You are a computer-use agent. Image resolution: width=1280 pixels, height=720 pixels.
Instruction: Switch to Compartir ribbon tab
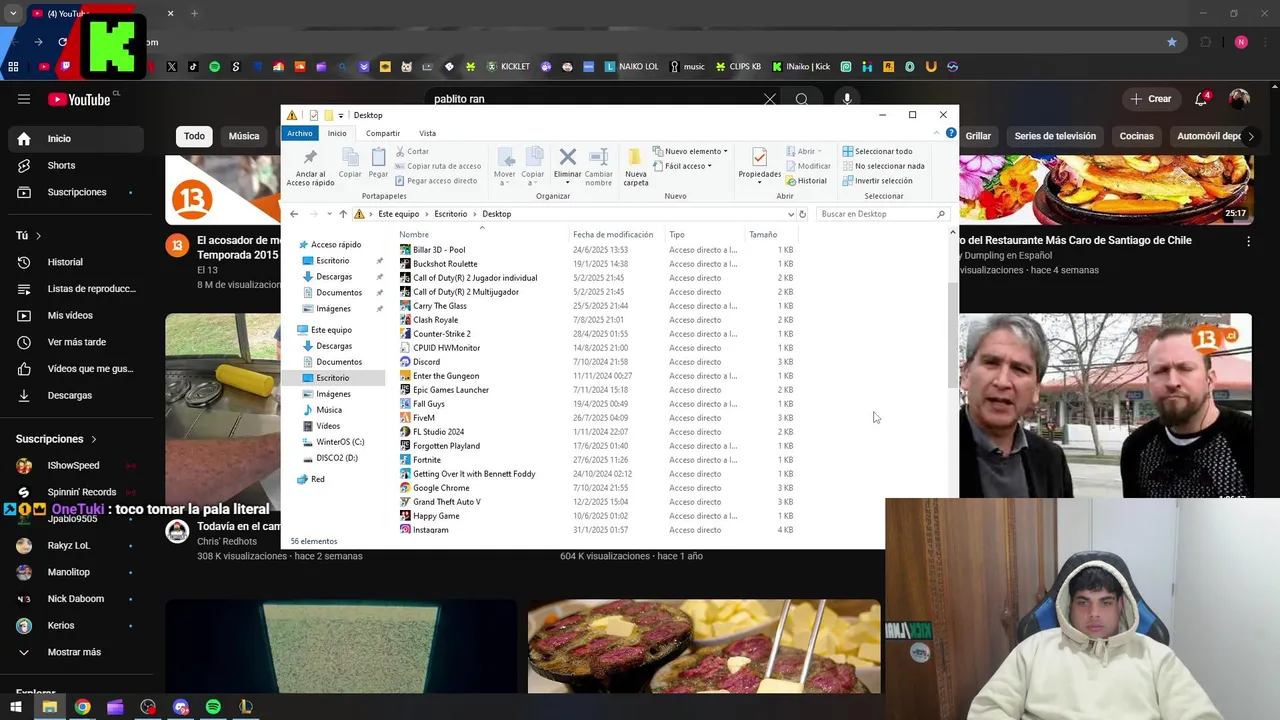383,133
